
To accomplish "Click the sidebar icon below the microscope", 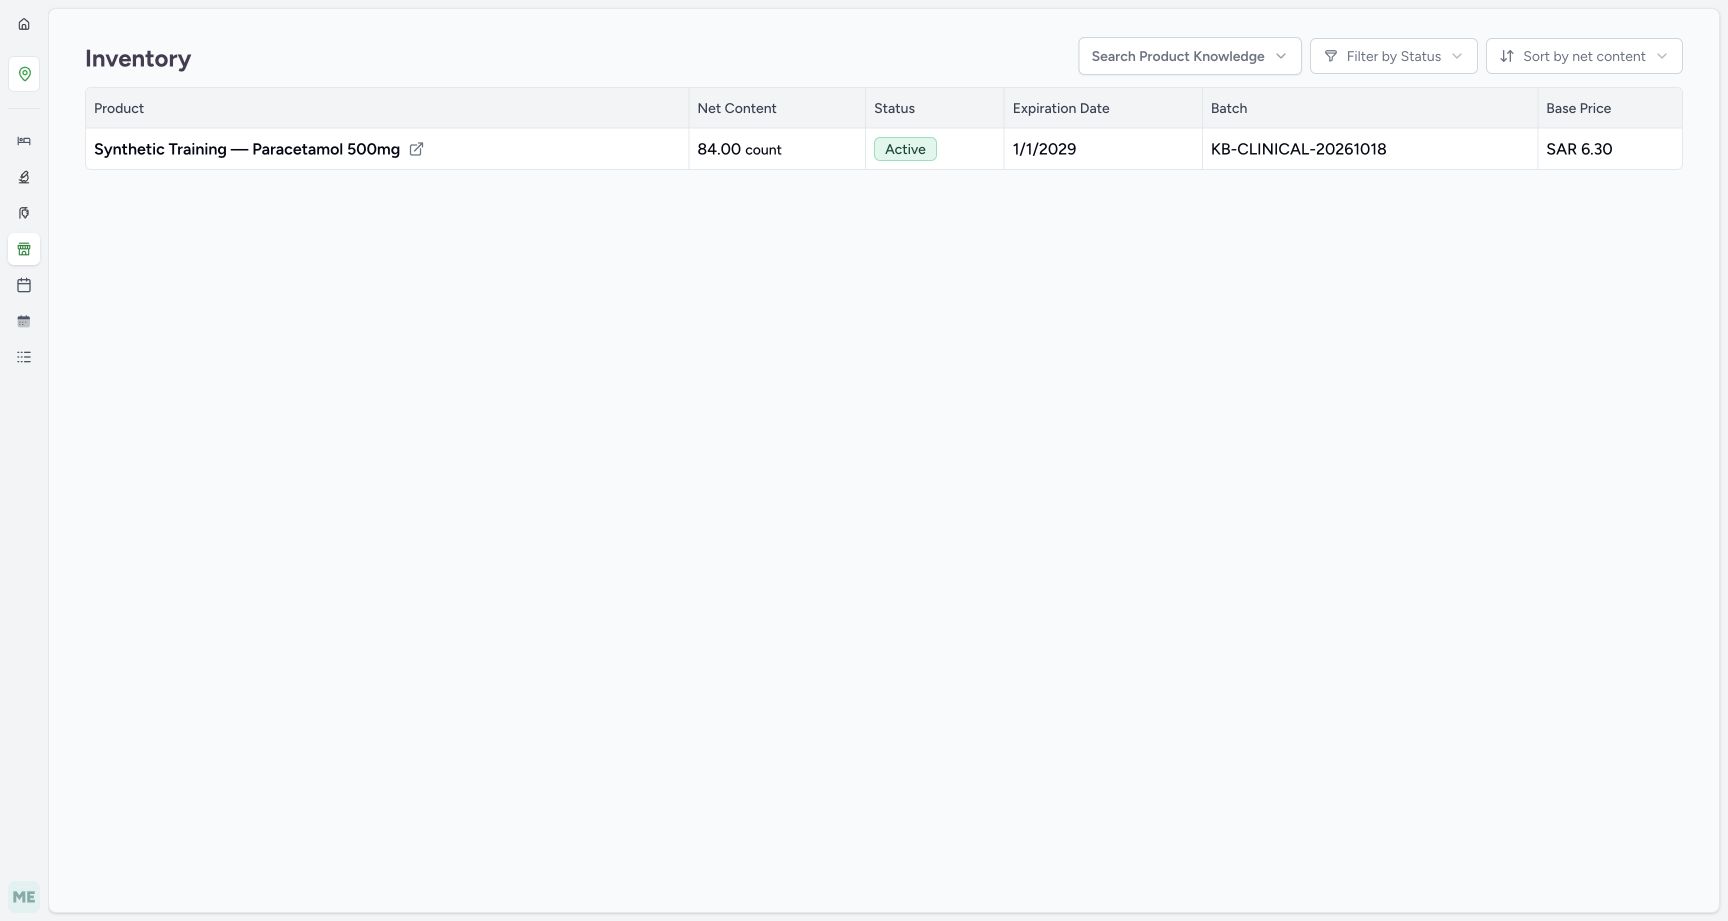I will (24, 213).
